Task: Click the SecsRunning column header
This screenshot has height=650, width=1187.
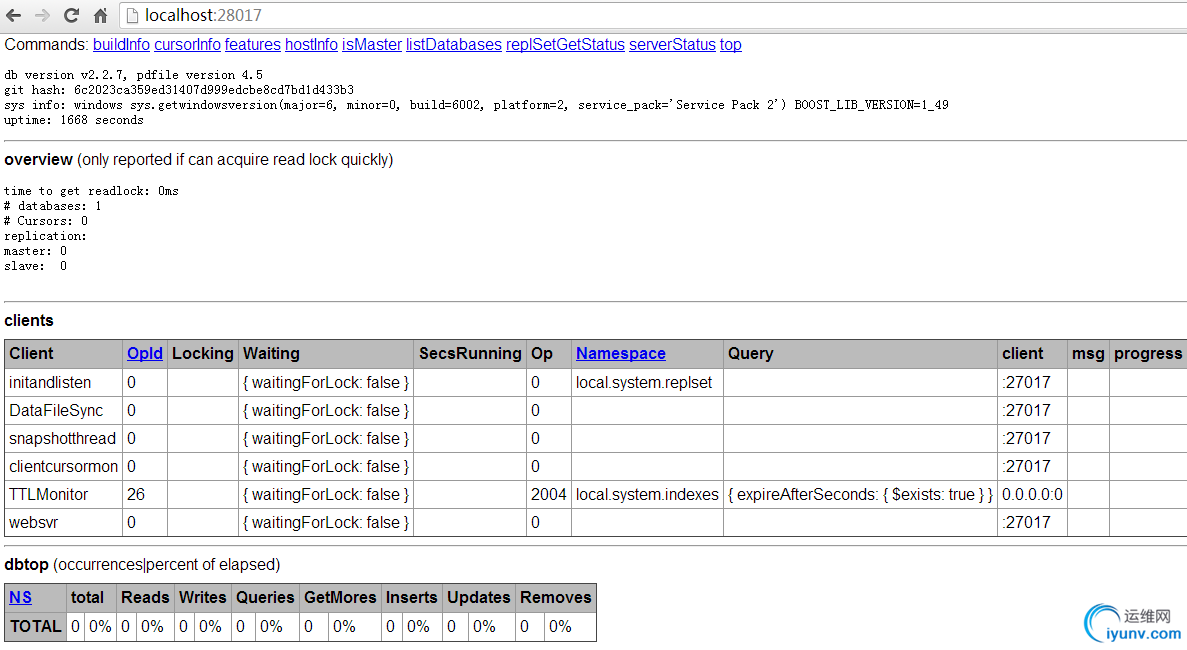Action: tap(470, 353)
